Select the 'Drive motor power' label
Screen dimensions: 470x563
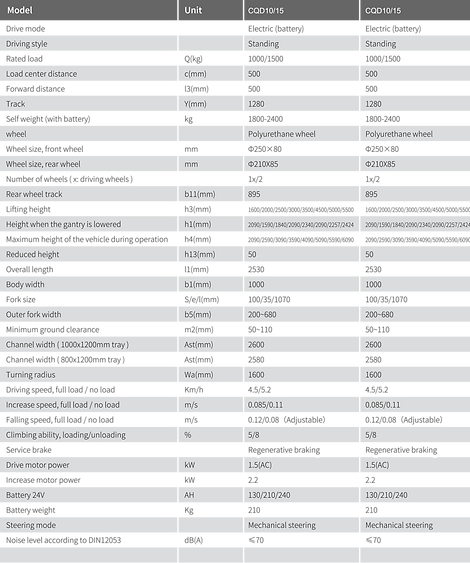pos(37,465)
